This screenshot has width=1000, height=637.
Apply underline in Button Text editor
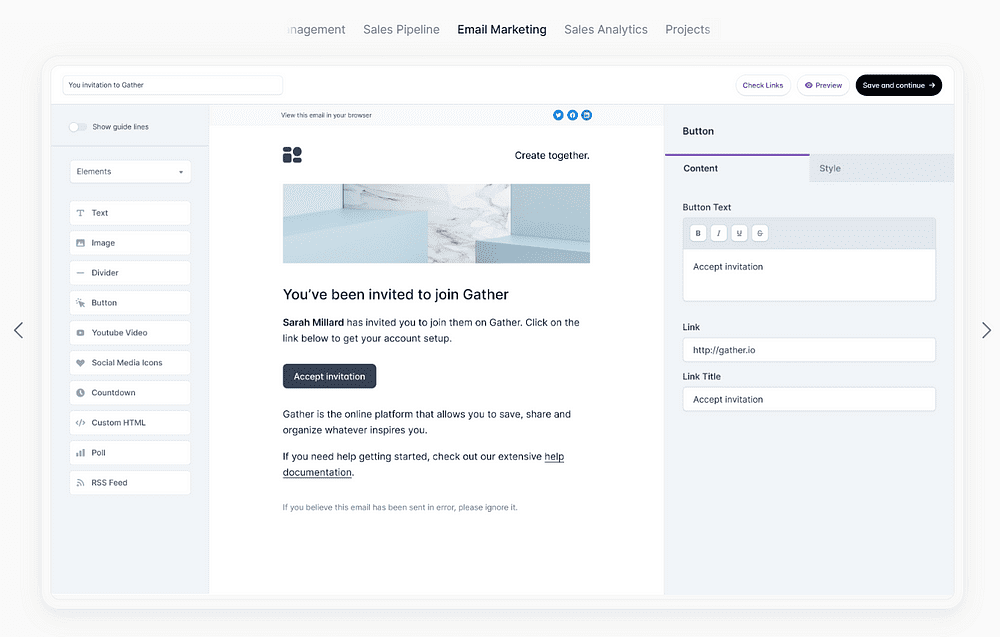(739, 233)
